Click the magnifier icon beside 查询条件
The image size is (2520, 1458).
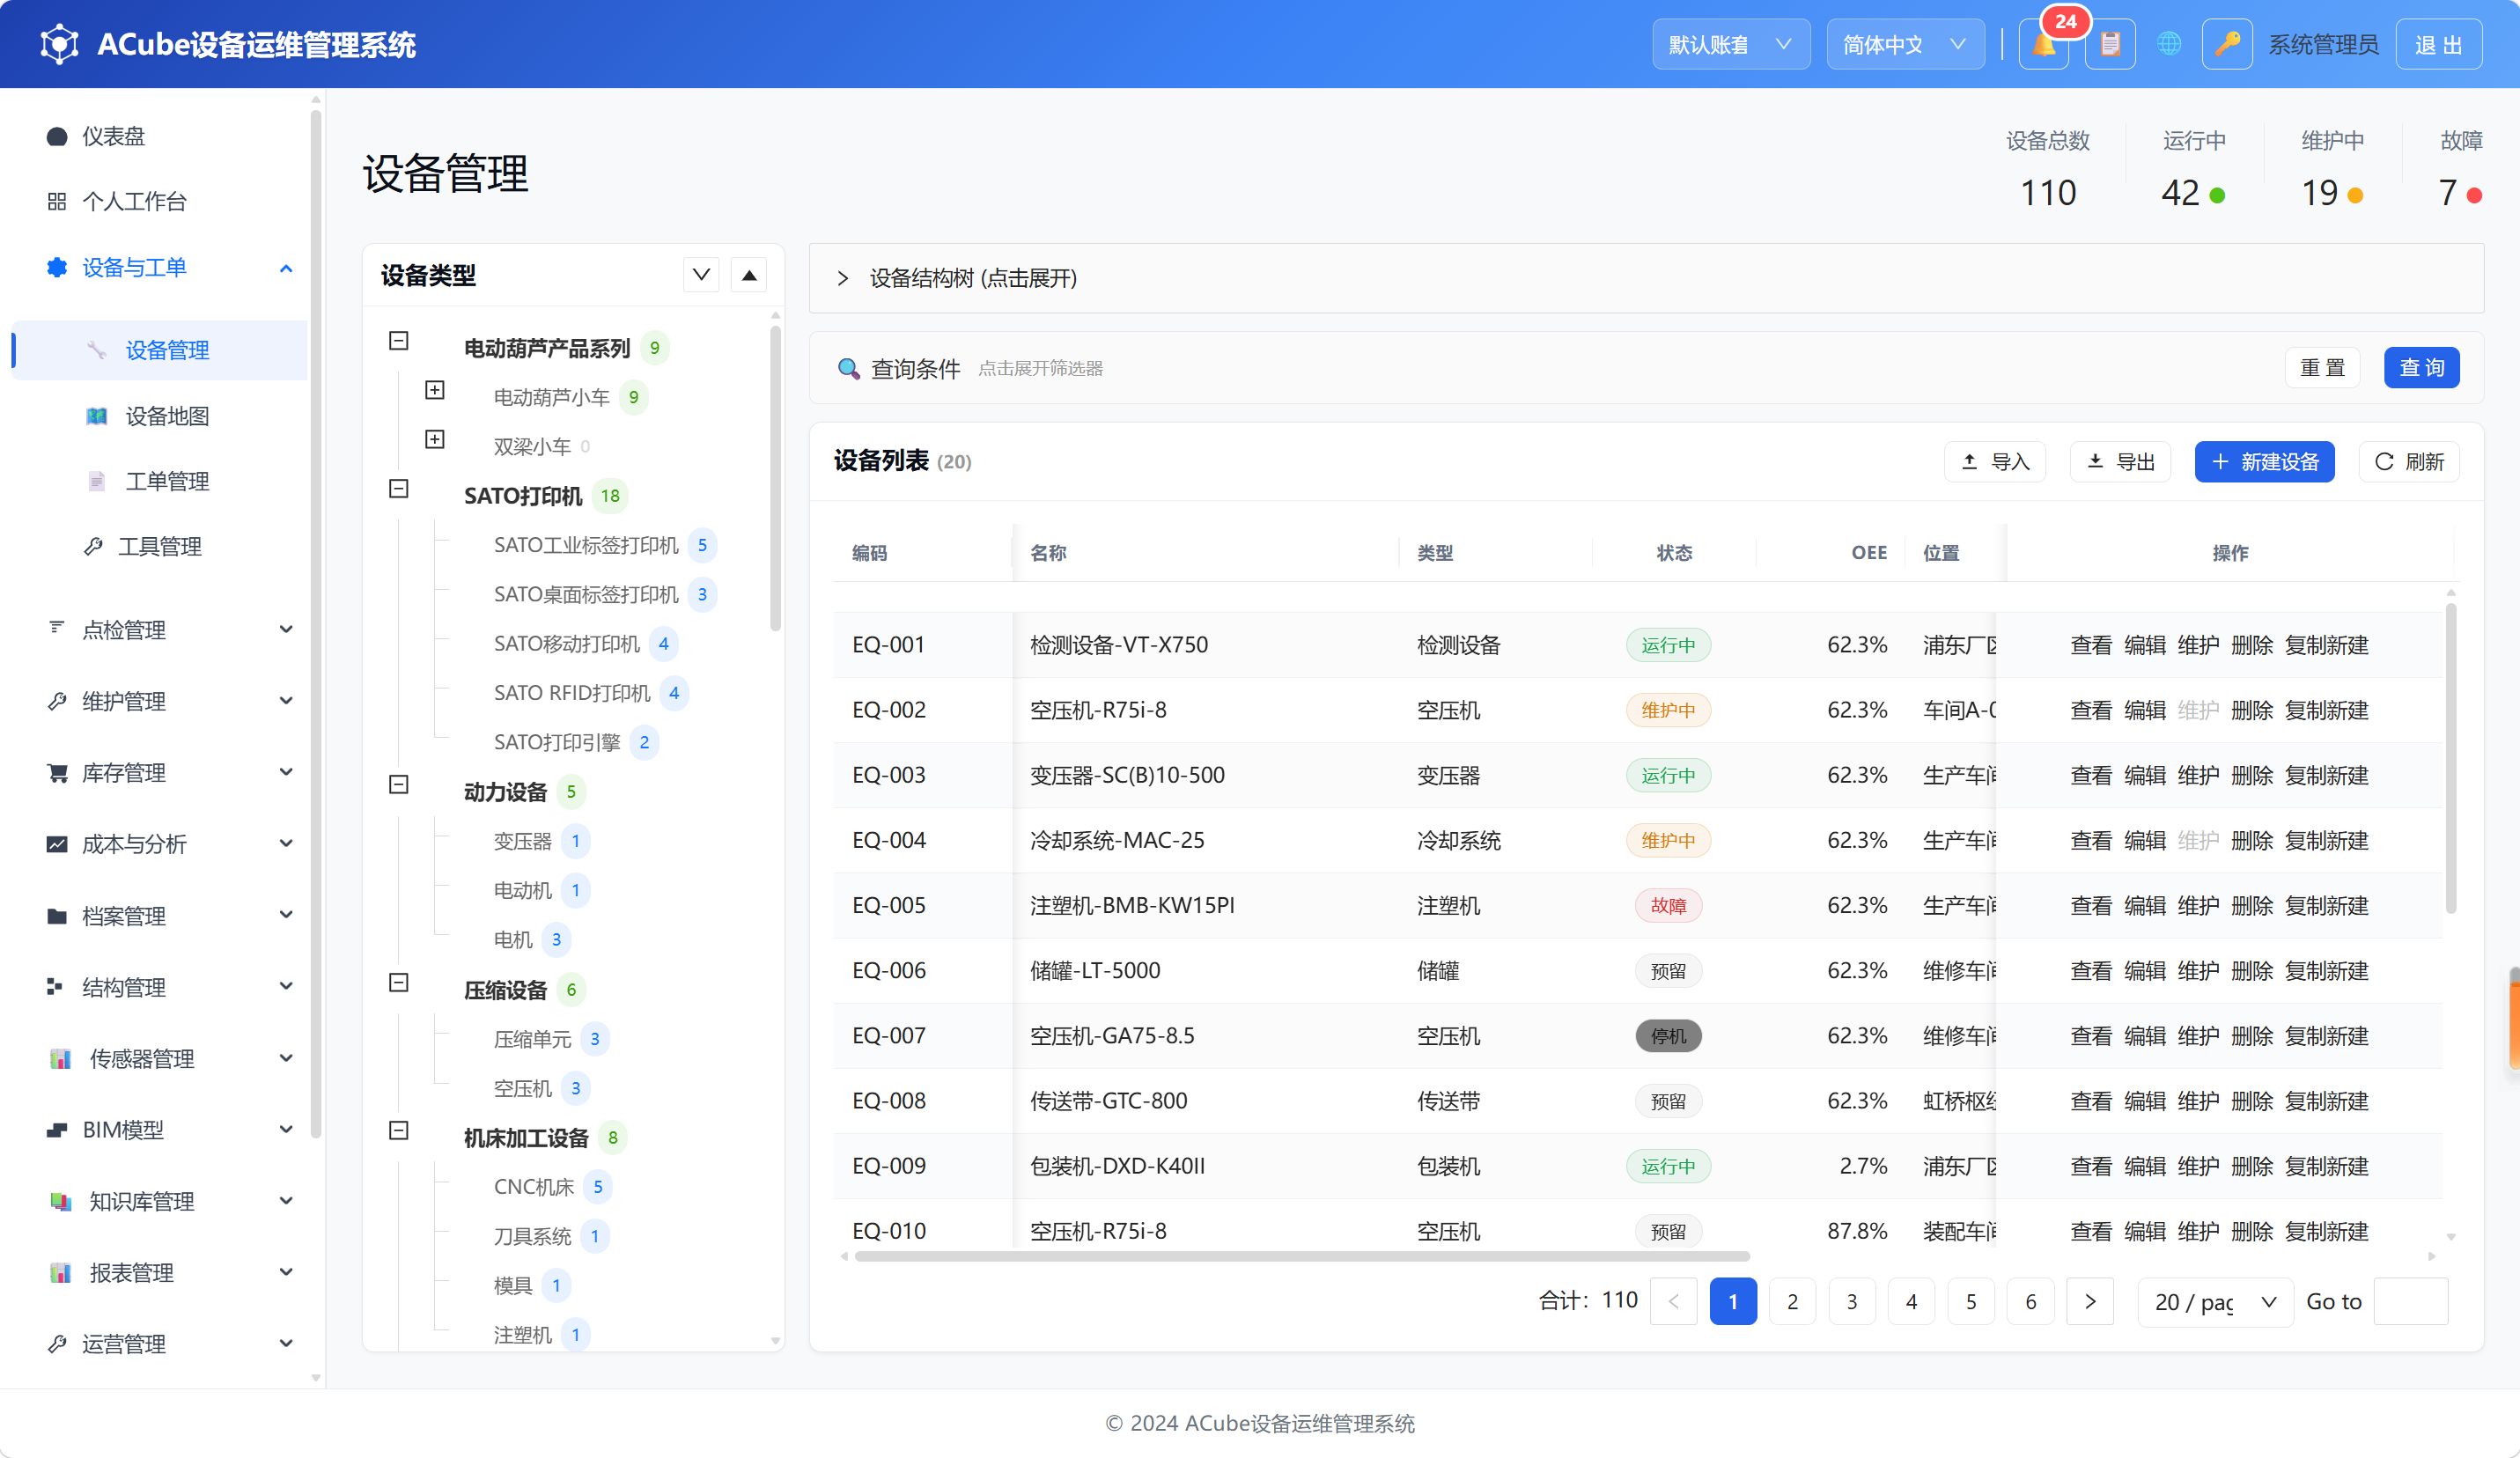(848, 368)
